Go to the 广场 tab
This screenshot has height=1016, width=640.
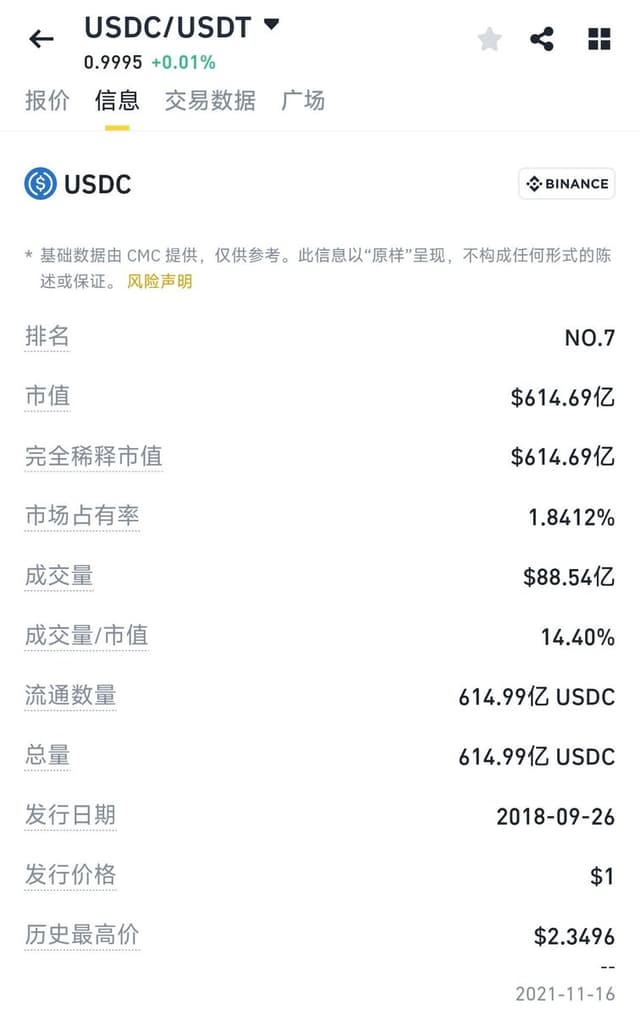[x=303, y=100]
